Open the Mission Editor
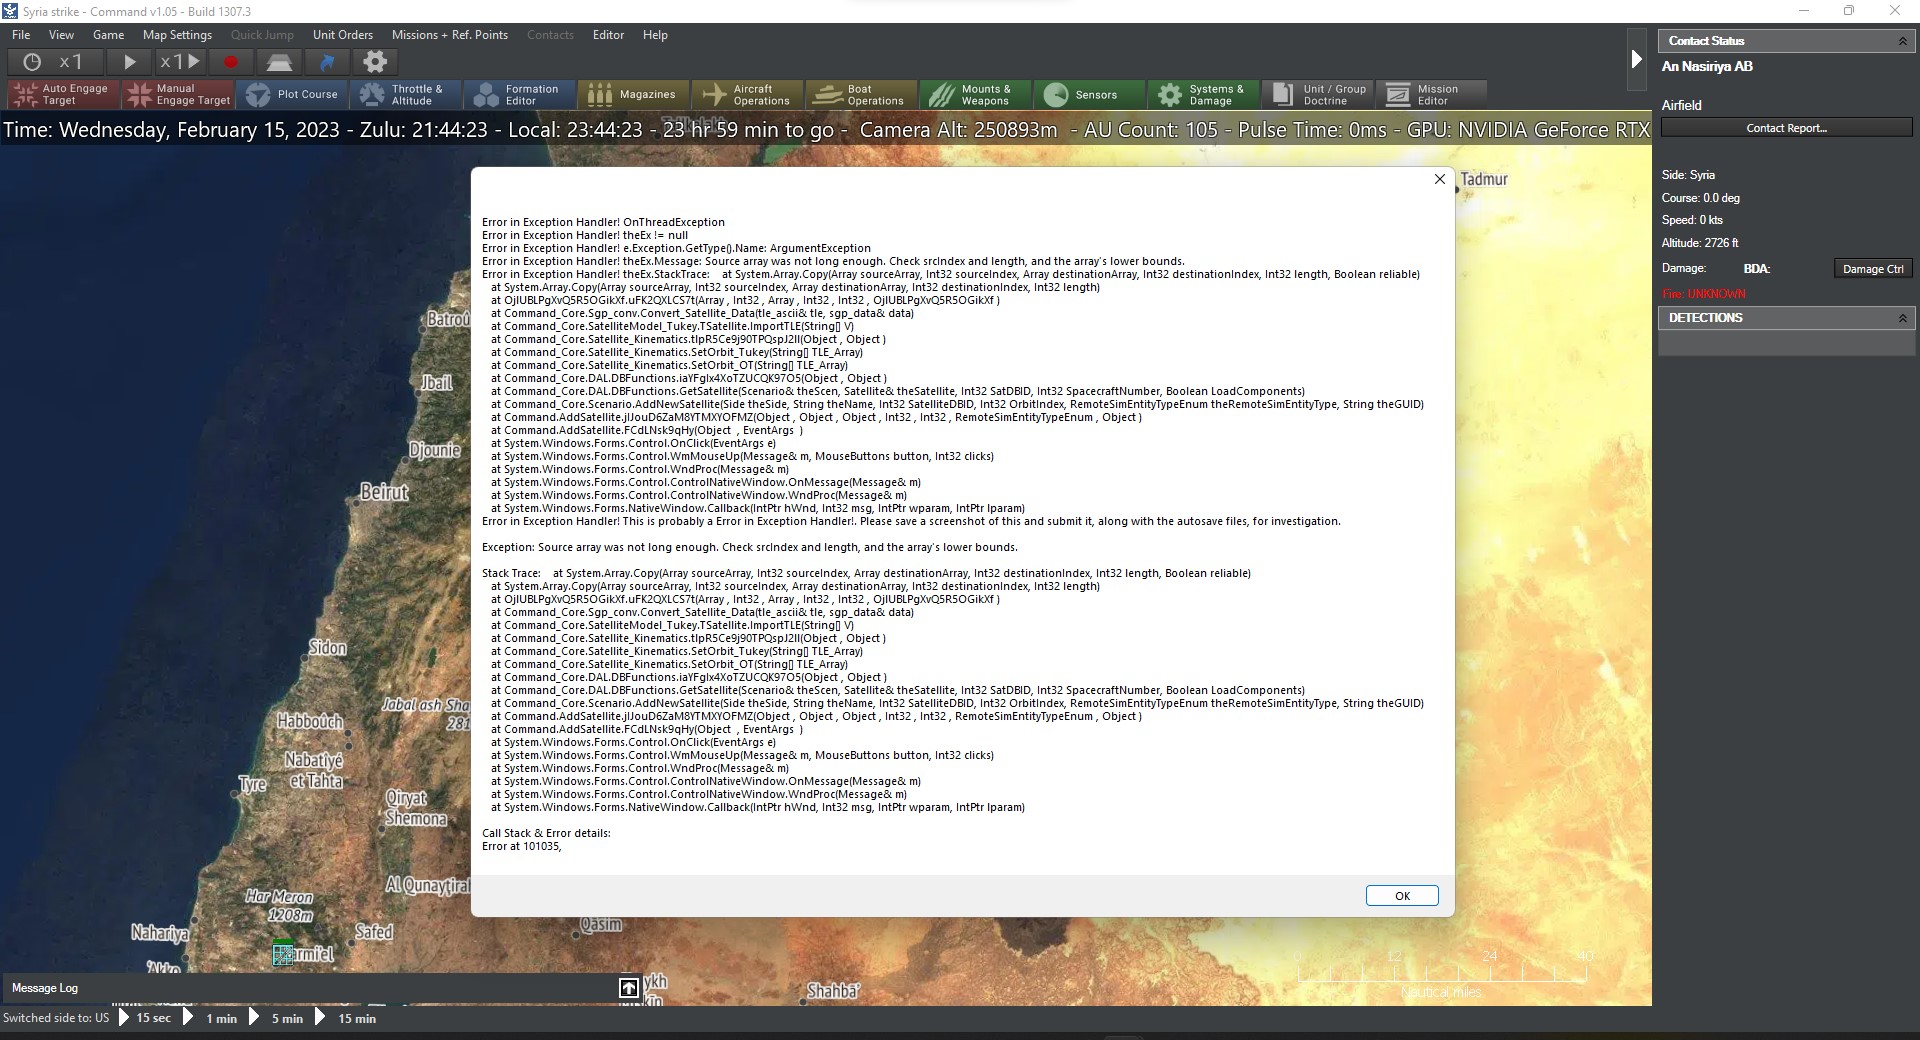This screenshot has height=1040, width=1920. pyautogui.click(x=1431, y=95)
